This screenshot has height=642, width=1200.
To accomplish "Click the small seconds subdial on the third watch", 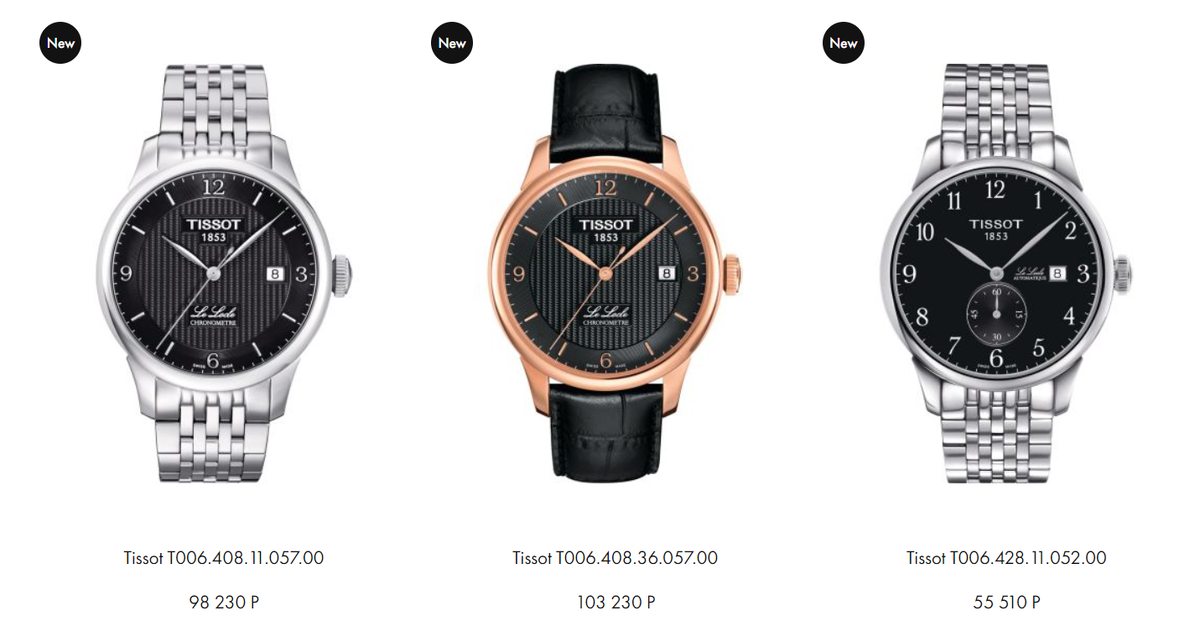I will [x=996, y=314].
